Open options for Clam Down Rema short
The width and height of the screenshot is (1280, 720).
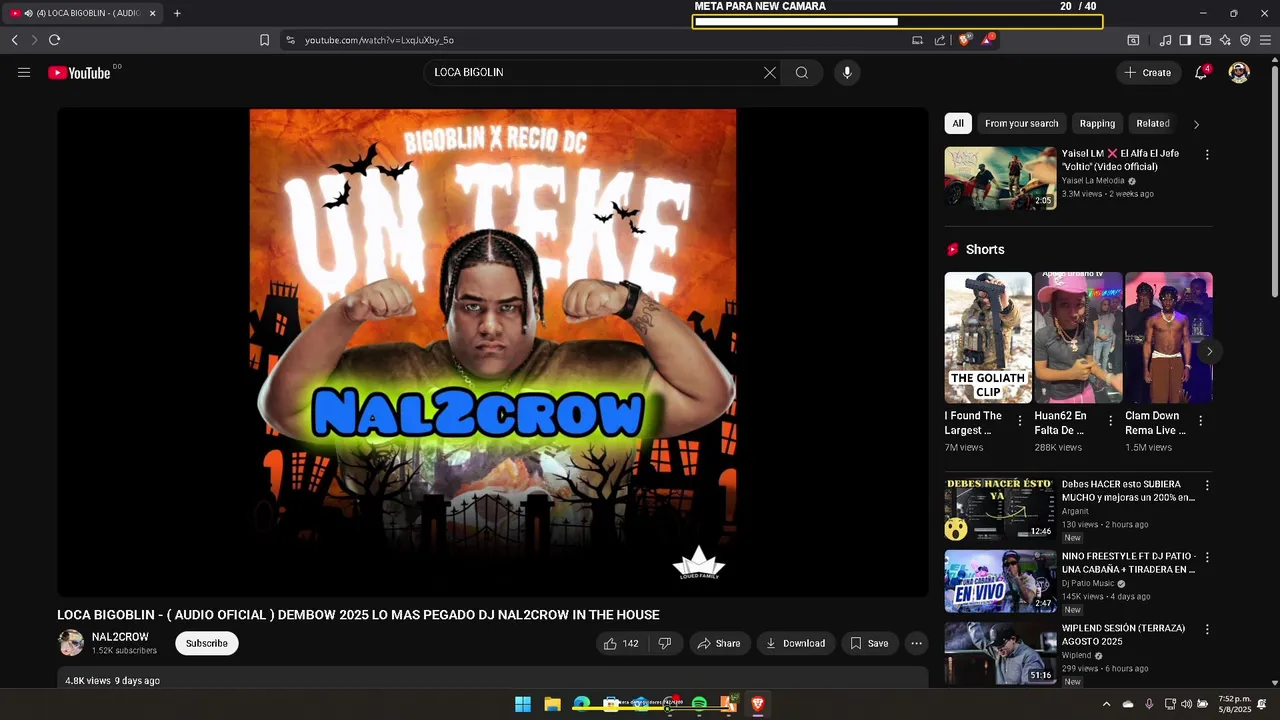click(1200, 421)
